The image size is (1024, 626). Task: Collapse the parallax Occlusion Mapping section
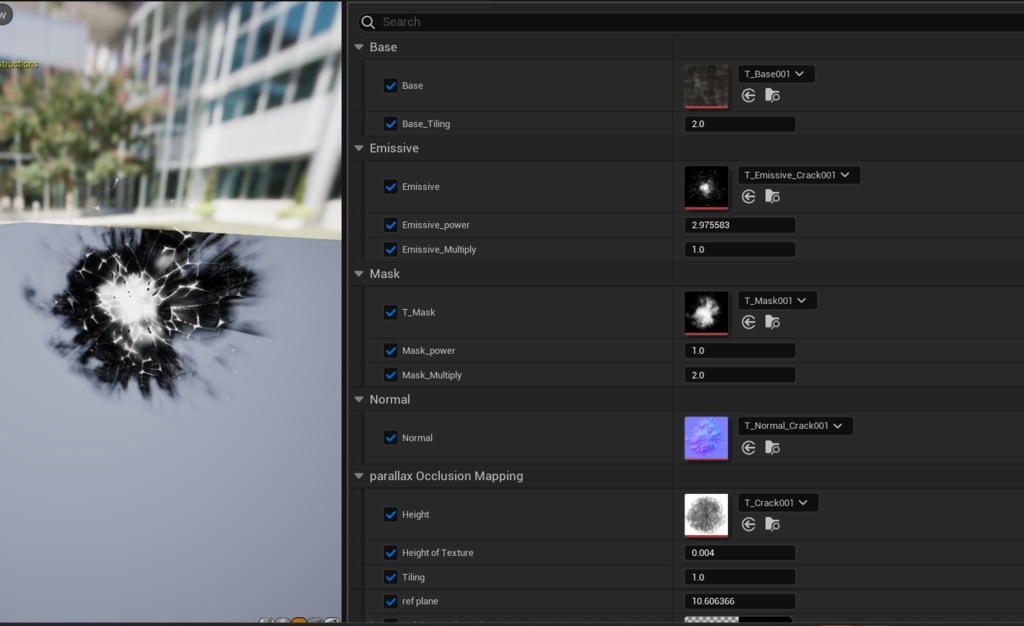[358, 476]
